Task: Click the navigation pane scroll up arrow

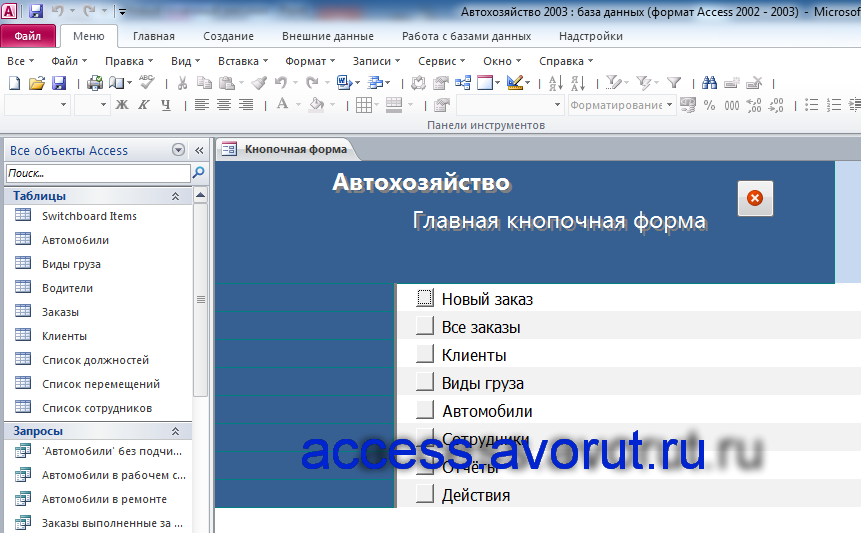Action: (x=200, y=195)
